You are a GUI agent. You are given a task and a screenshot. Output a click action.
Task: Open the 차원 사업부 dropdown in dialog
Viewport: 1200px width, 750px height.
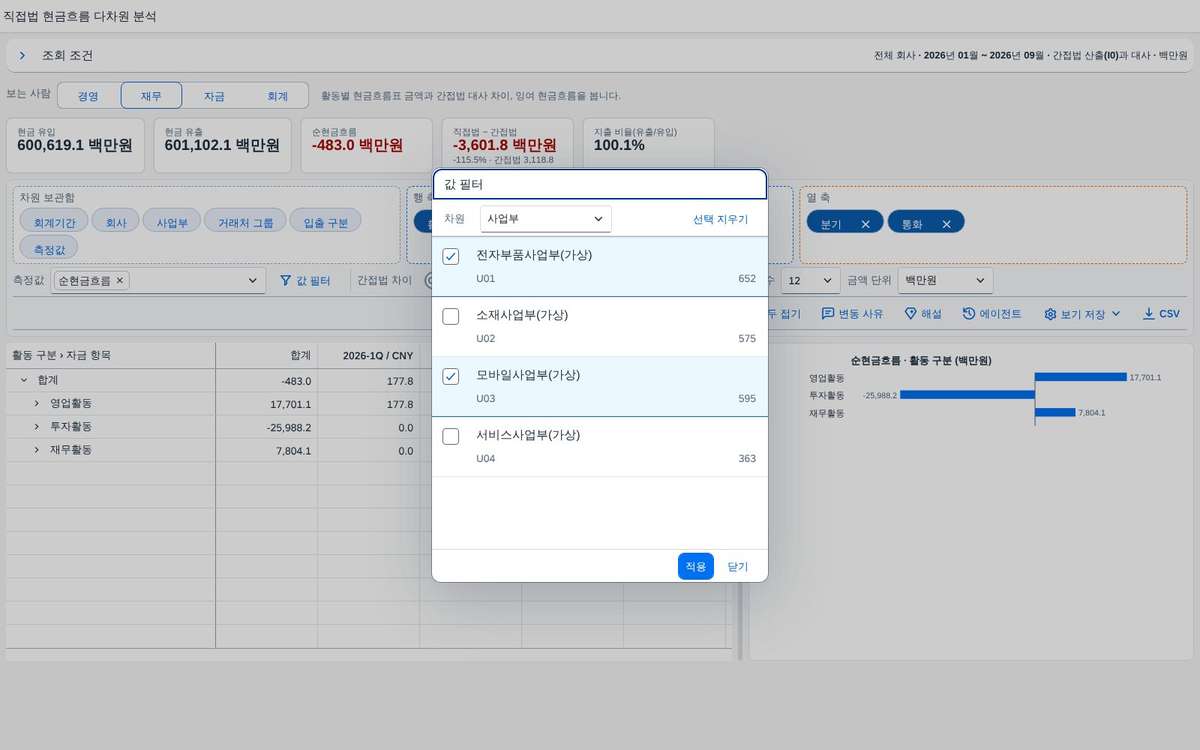click(x=545, y=219)
